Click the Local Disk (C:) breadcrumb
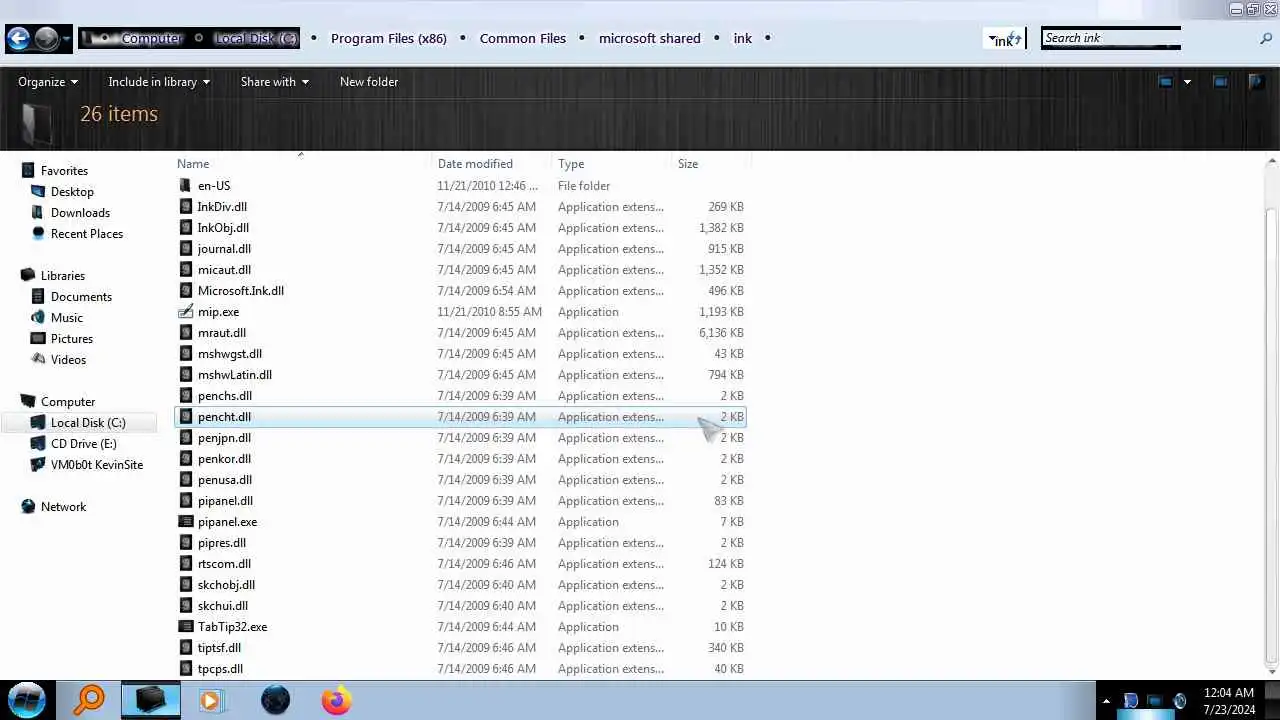 (x=256, y=39)
